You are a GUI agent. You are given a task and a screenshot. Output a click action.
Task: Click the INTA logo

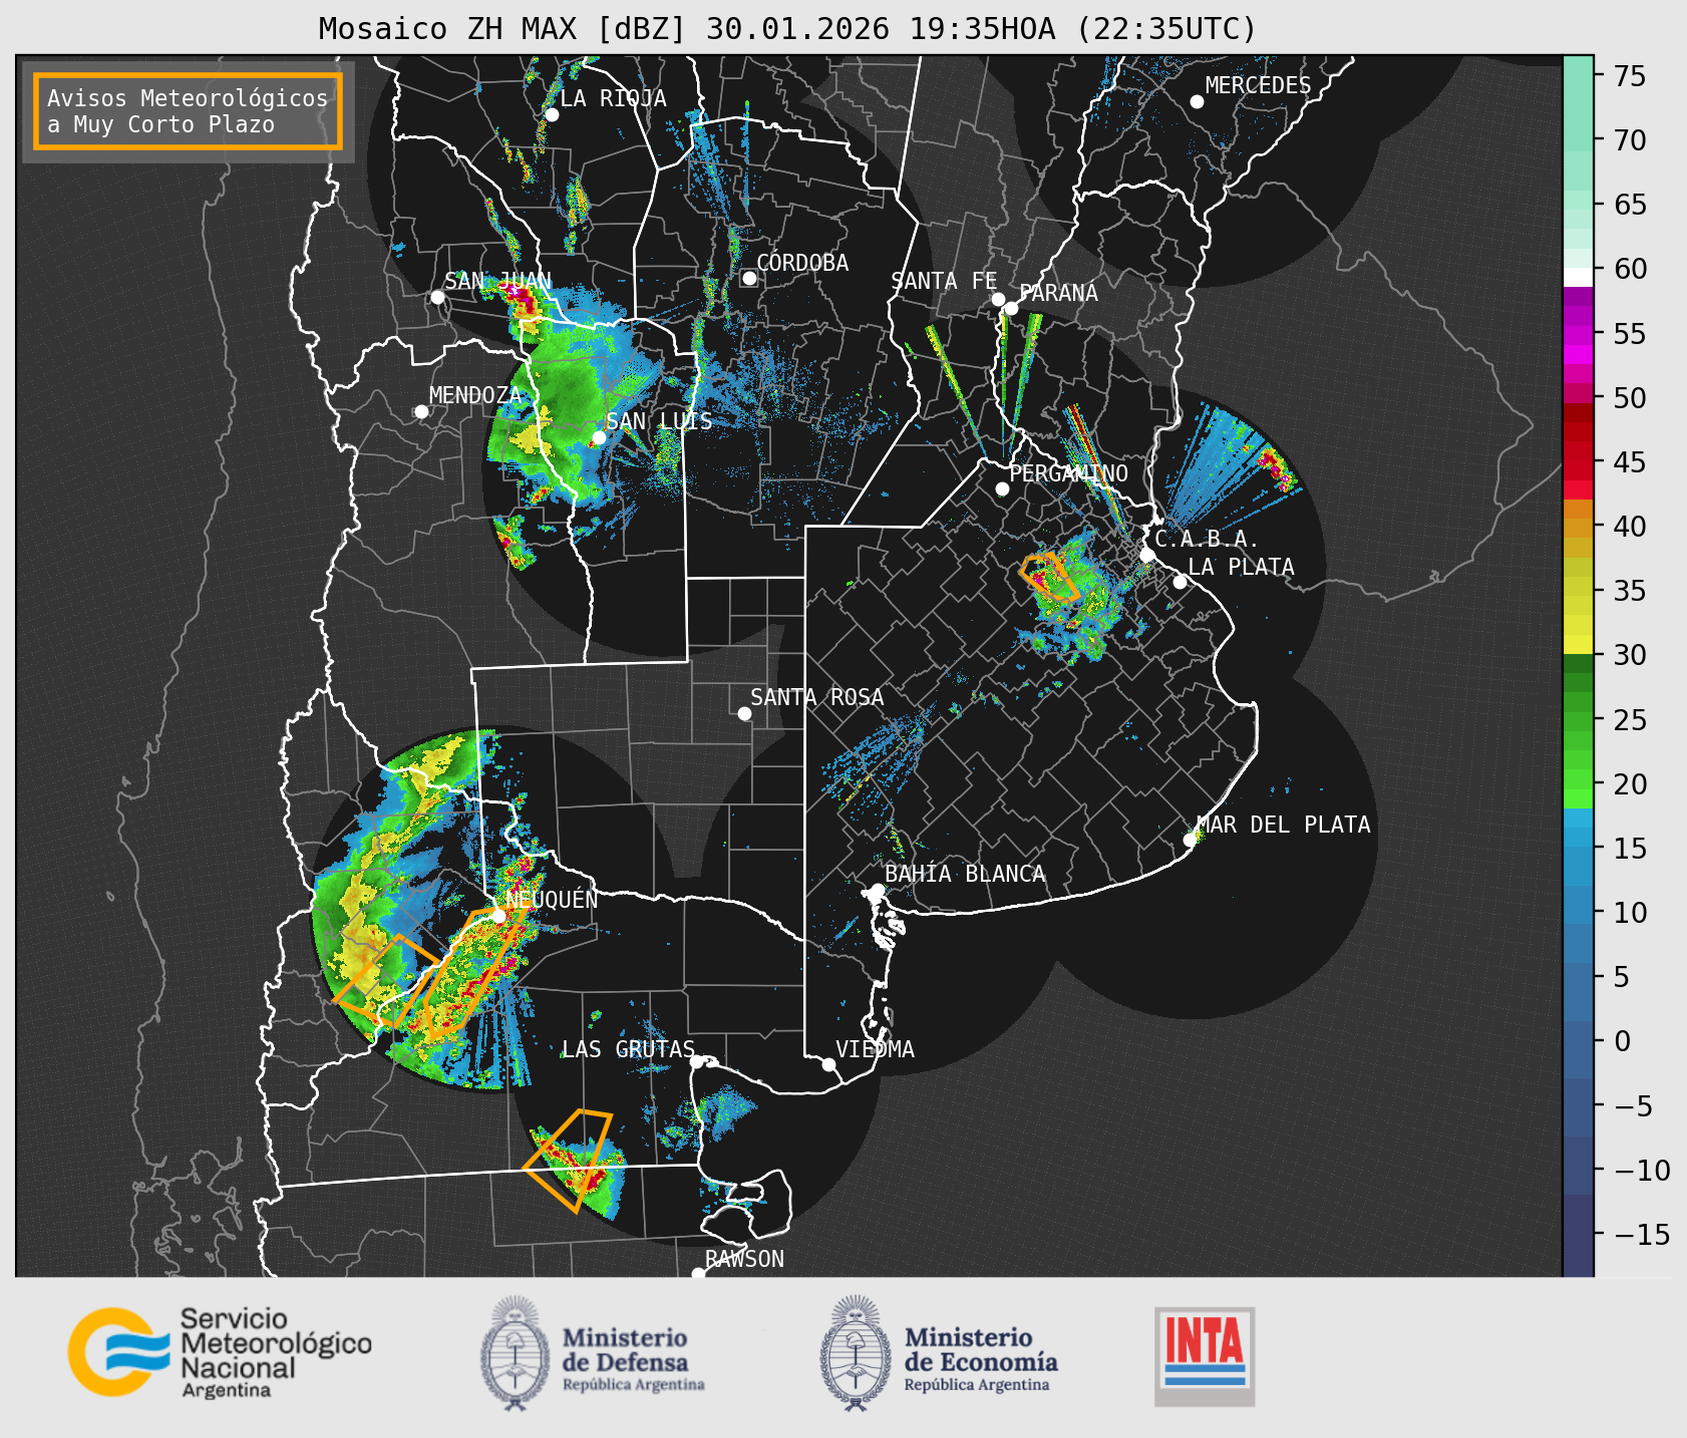[x=1205, y=1356]
